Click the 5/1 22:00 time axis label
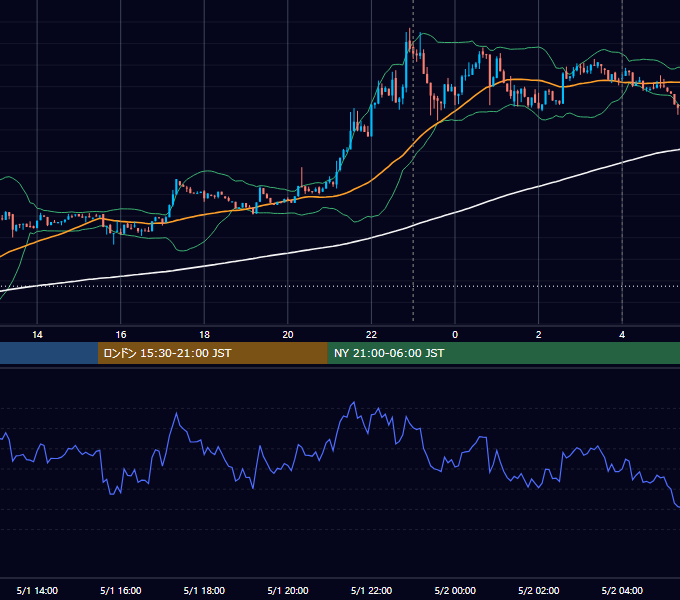Viewport: 680px width, 600px height. pos(371,590)
